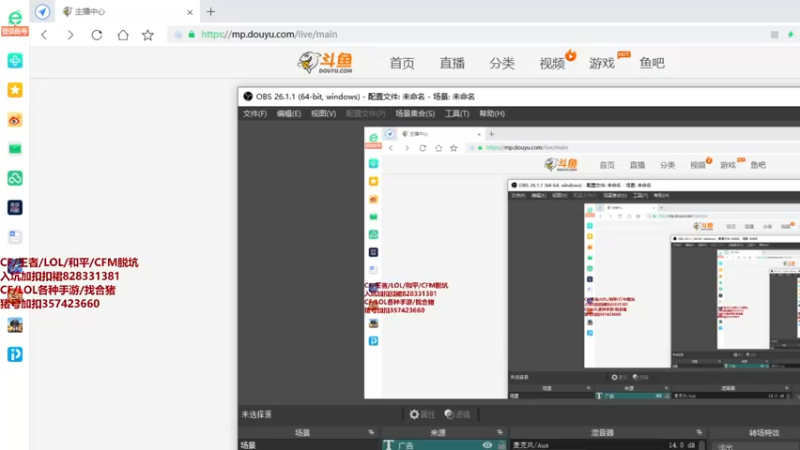Open the green plus sidebar app
Image resolution: width=800 pixels, height=450 pixels.
(15, 61)
